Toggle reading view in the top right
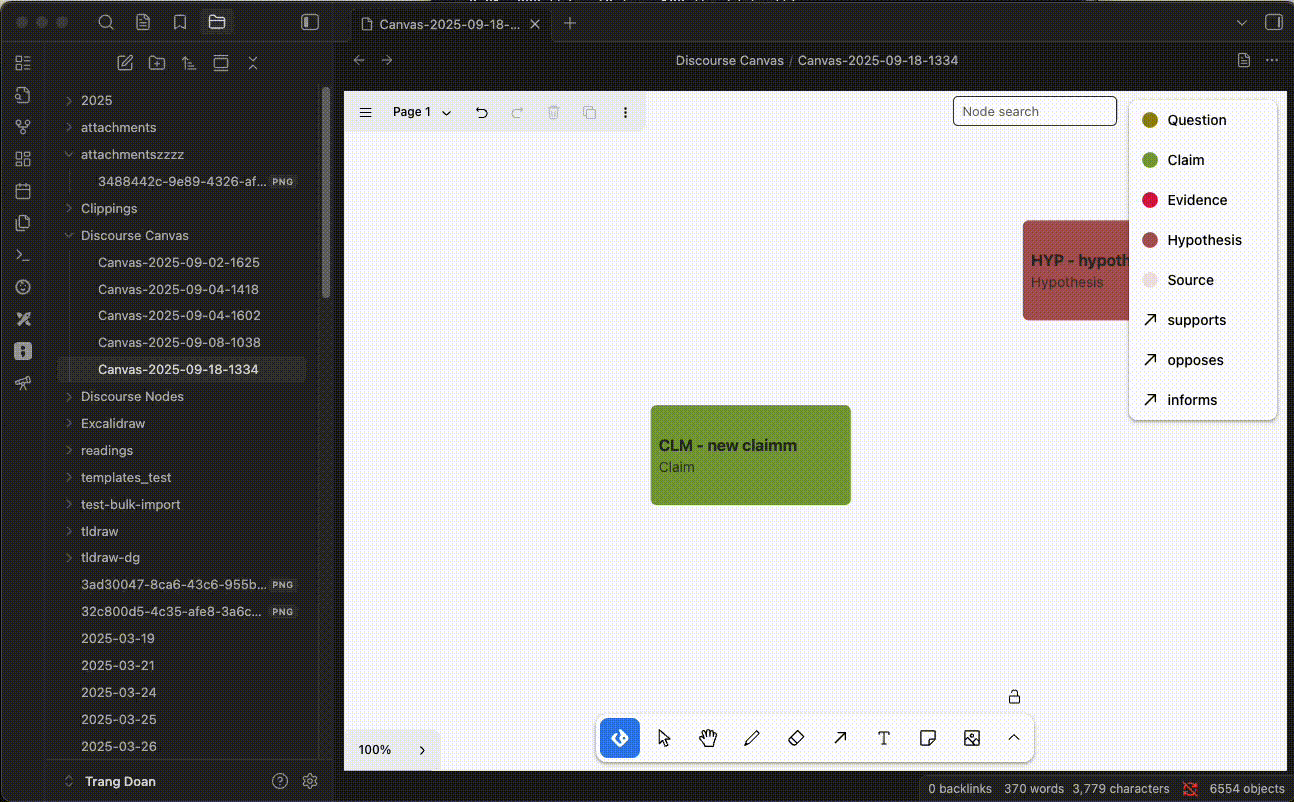Screen dimensions: 1294x802 tap(1243, 60)
